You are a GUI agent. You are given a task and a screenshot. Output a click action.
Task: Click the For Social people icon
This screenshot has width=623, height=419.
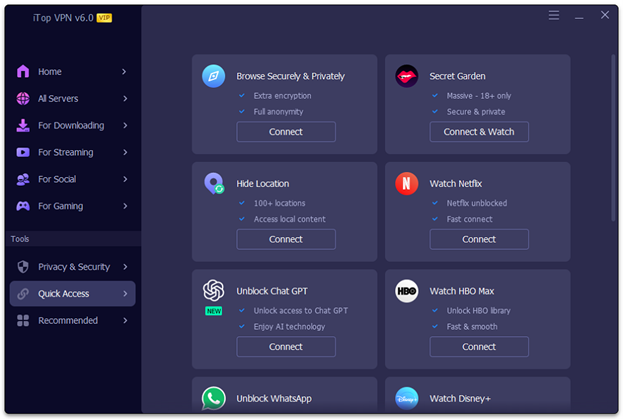pyautogui.click(x=23, y=179)
